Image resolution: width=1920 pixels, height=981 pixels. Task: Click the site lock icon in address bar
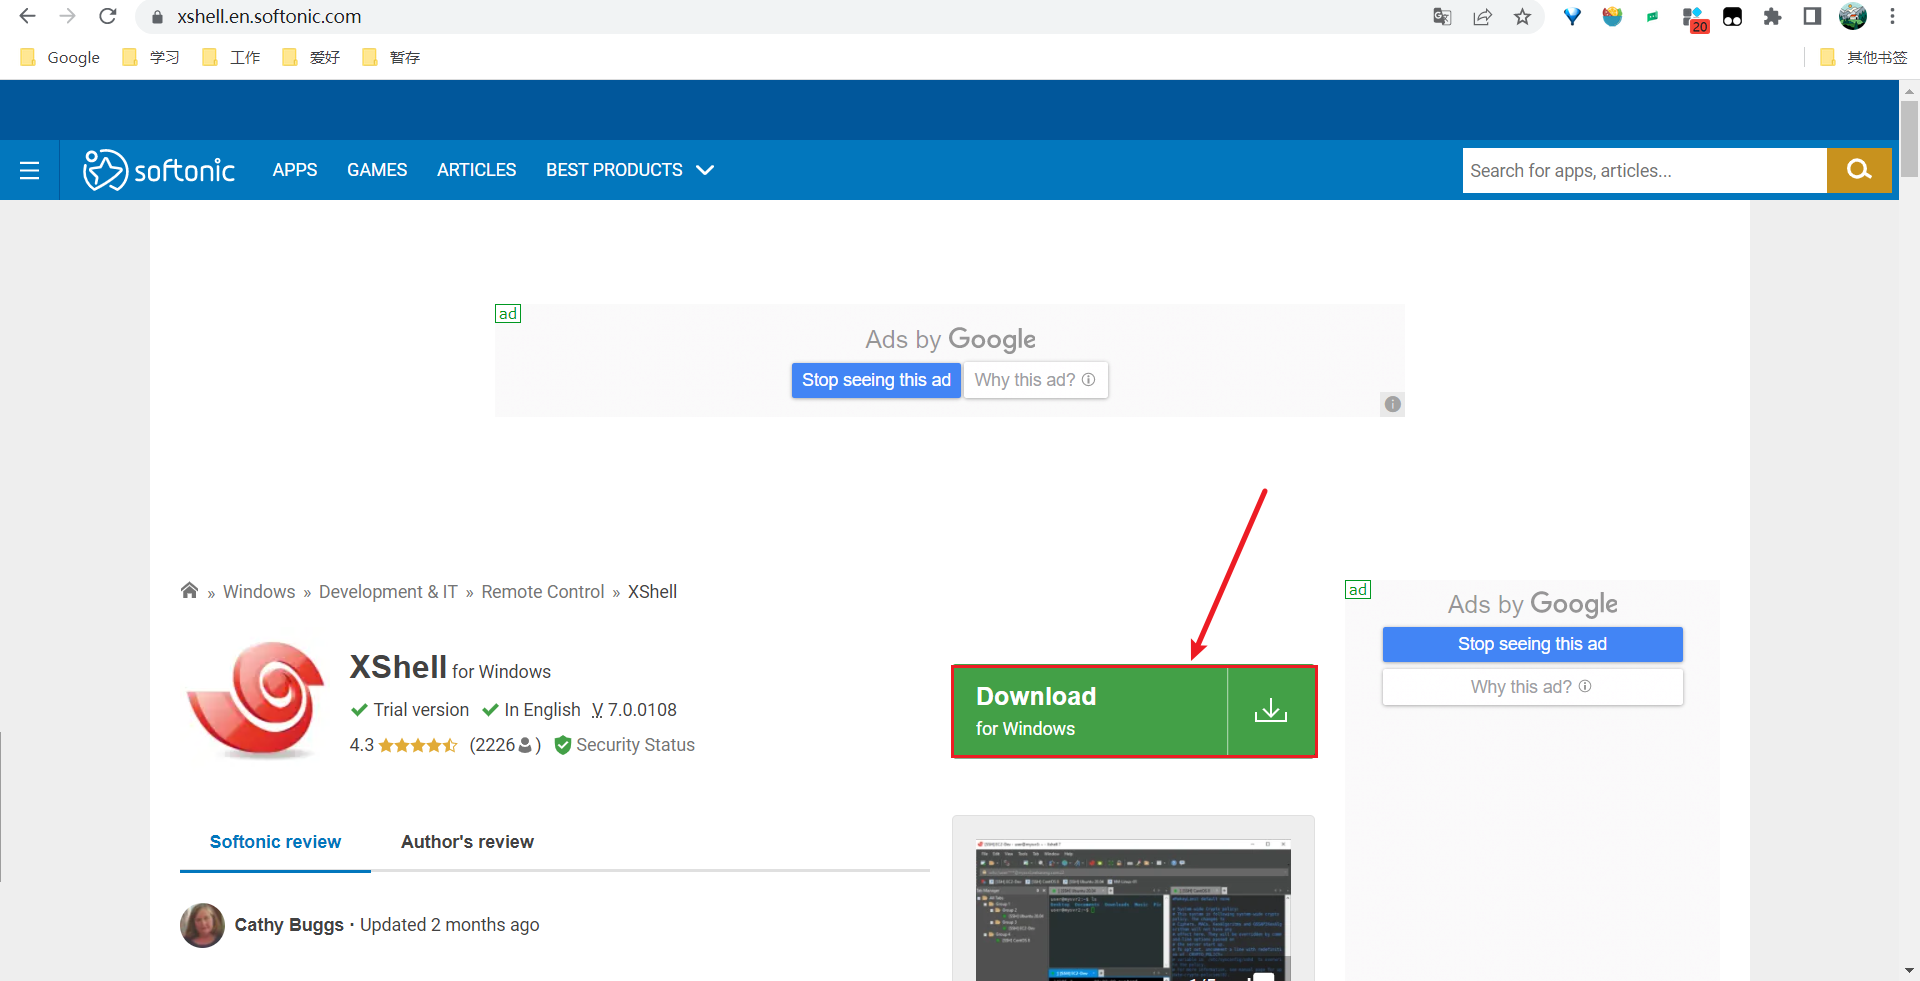tap(157, 16)
